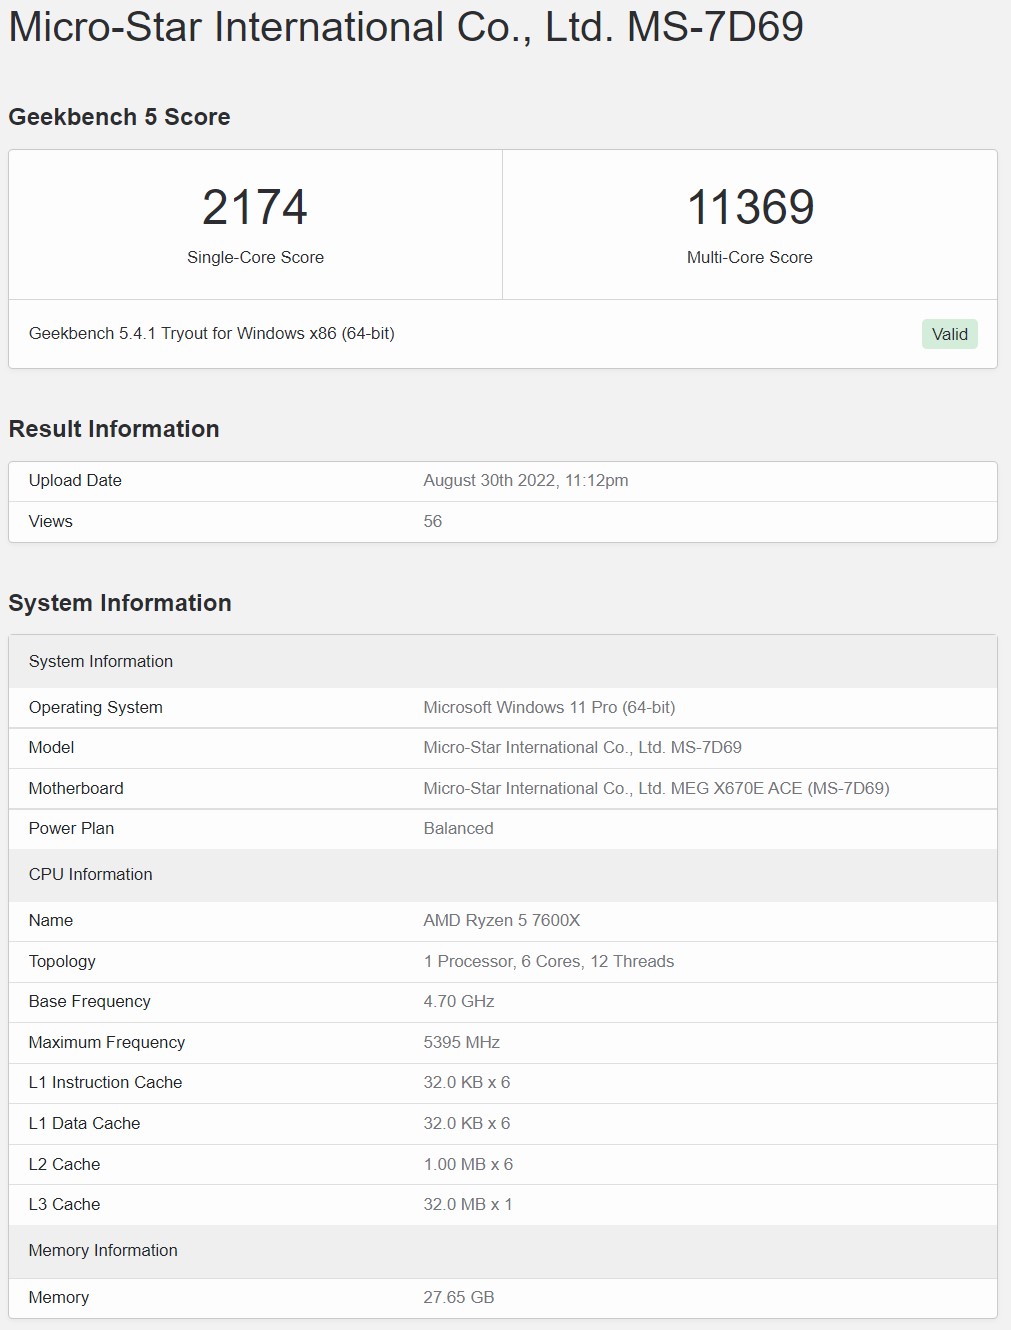Screen dimensions: 1011x1330
Task: Click the Result Information heading
Action: pos(114,429)
